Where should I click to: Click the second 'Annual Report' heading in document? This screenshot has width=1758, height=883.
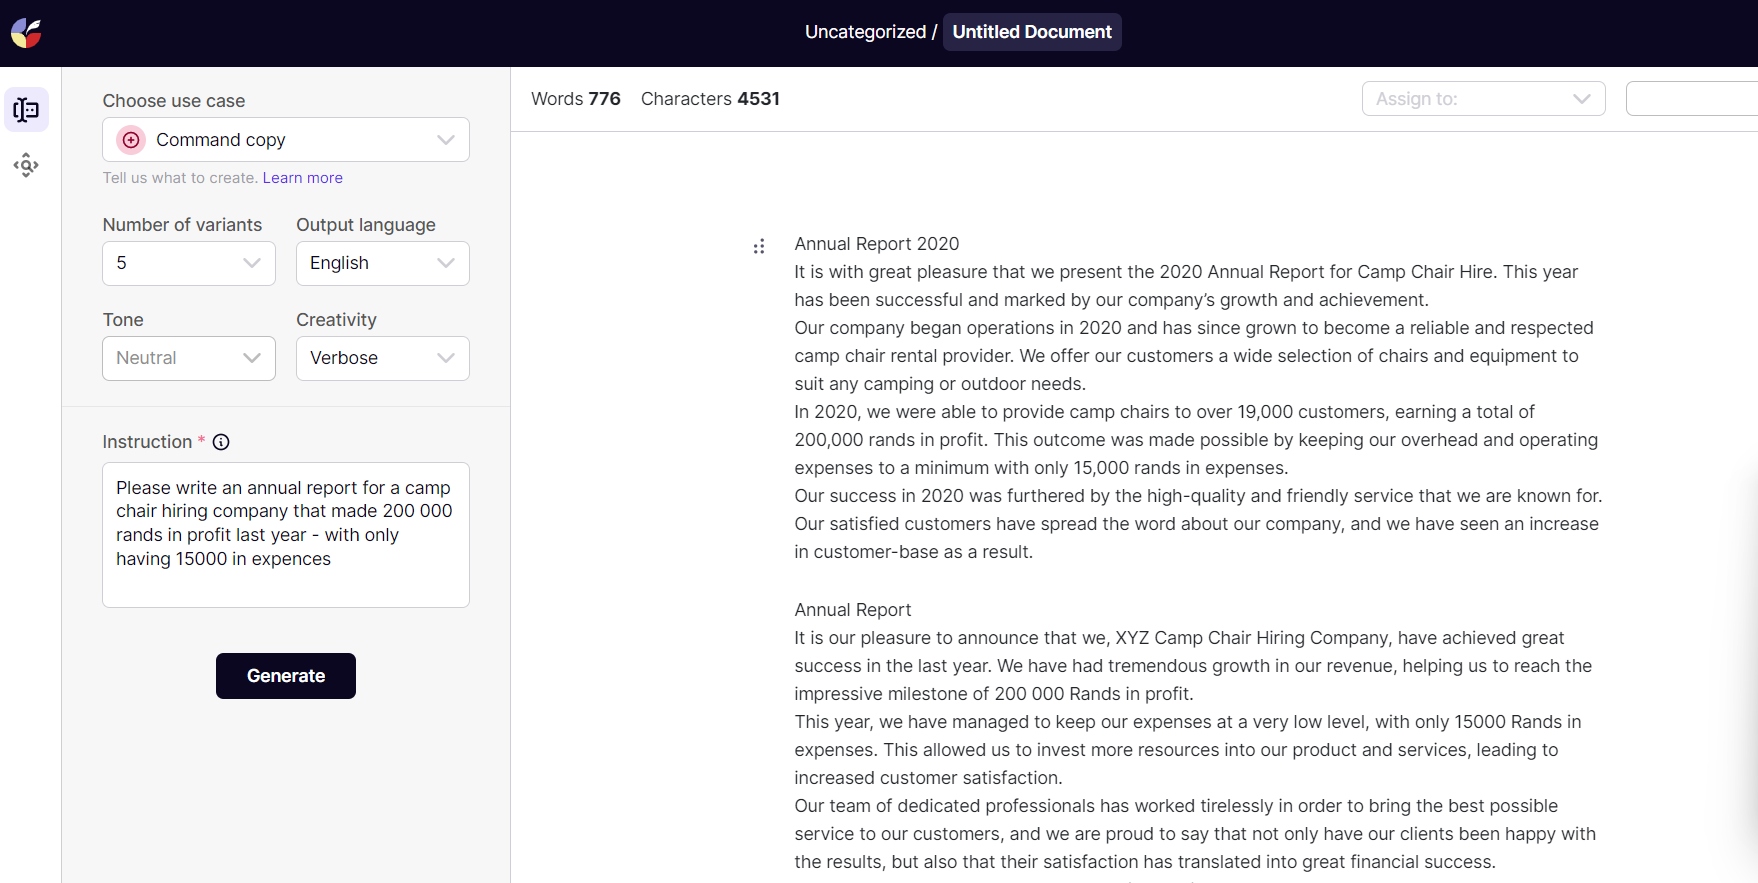[852, 610]
